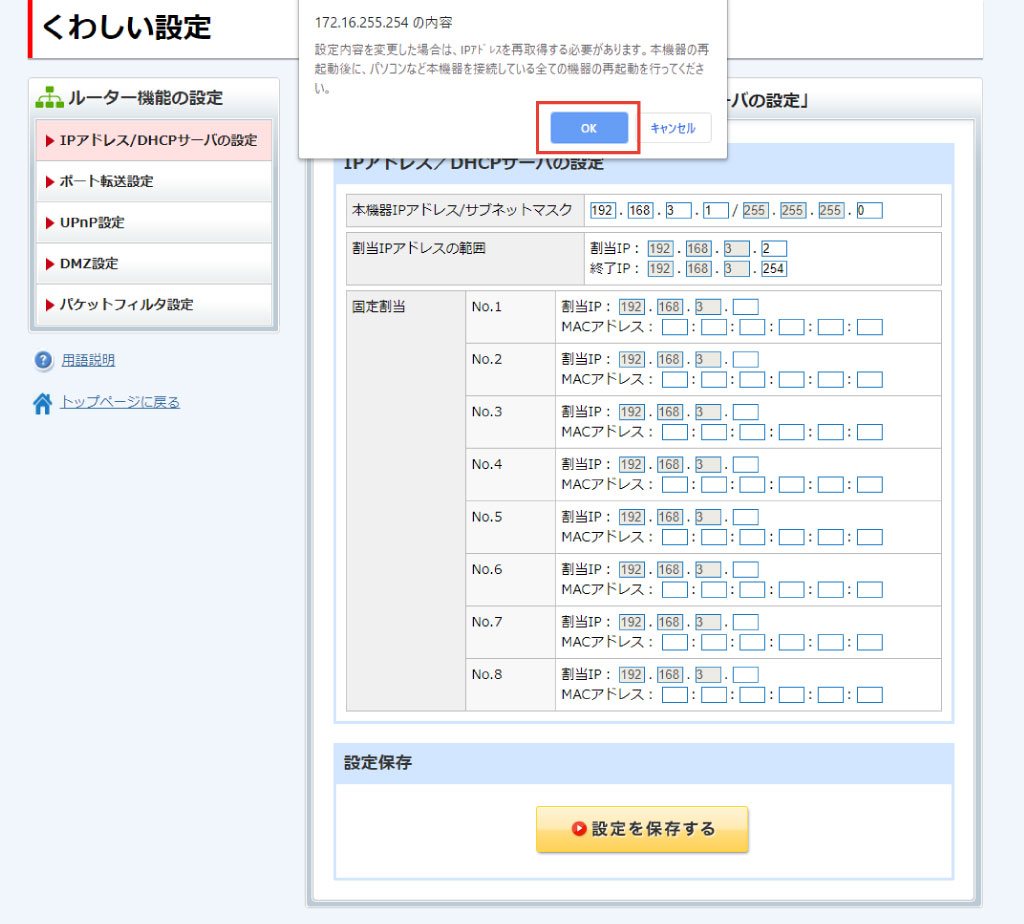Viewport: 1024px width, 924px height.
Task: Focus device IP last octet field 1
Action: (716, 210)
